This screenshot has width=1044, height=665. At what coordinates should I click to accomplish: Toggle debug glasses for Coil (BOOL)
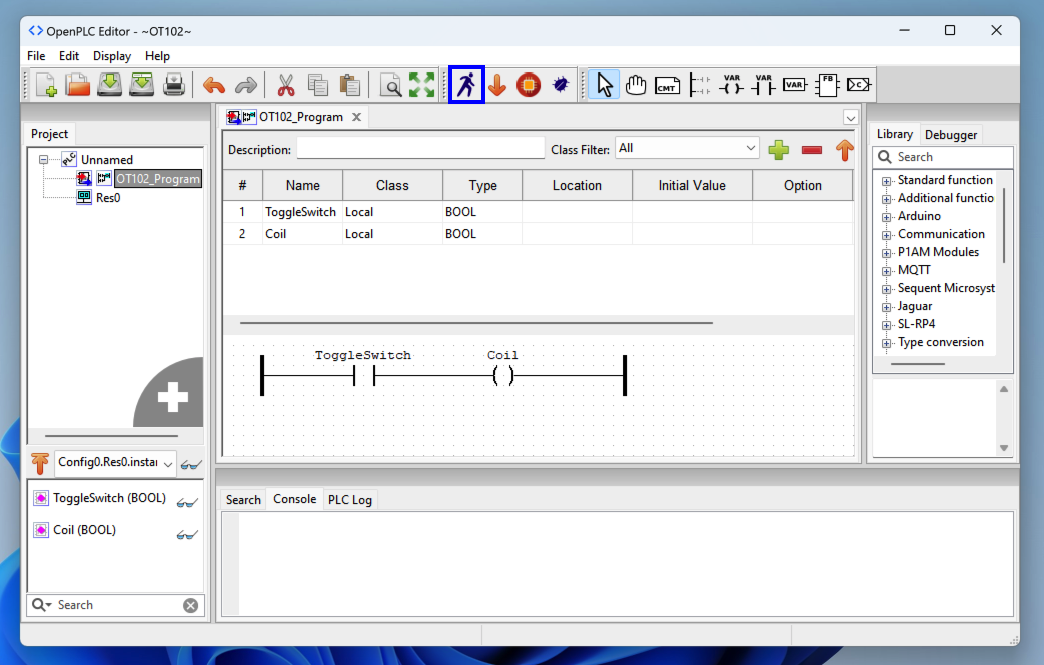coord(187,534)
